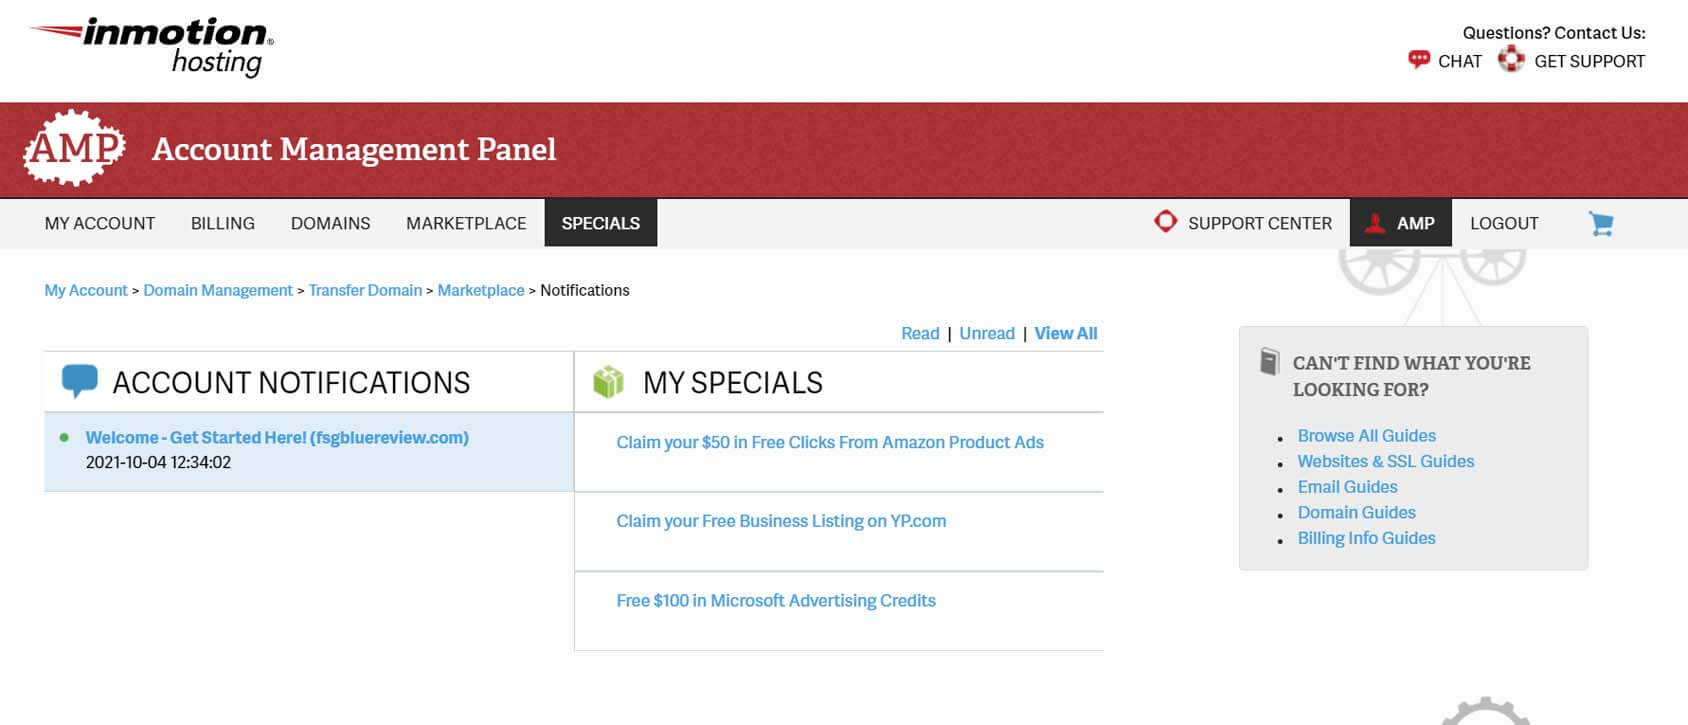Open the shopping cart icon
Screen dimensions: 1688x725
[x=1601, y=223]
